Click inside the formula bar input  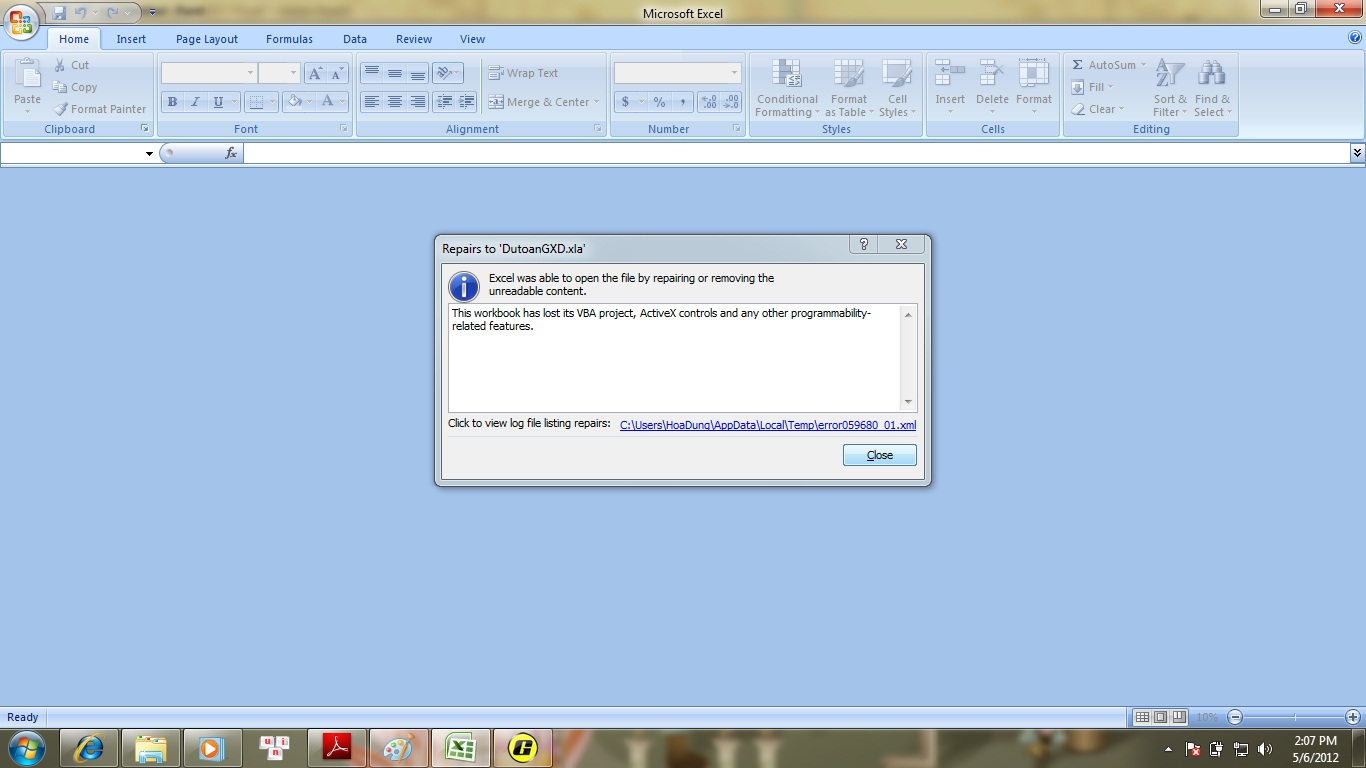click(796, 153)
